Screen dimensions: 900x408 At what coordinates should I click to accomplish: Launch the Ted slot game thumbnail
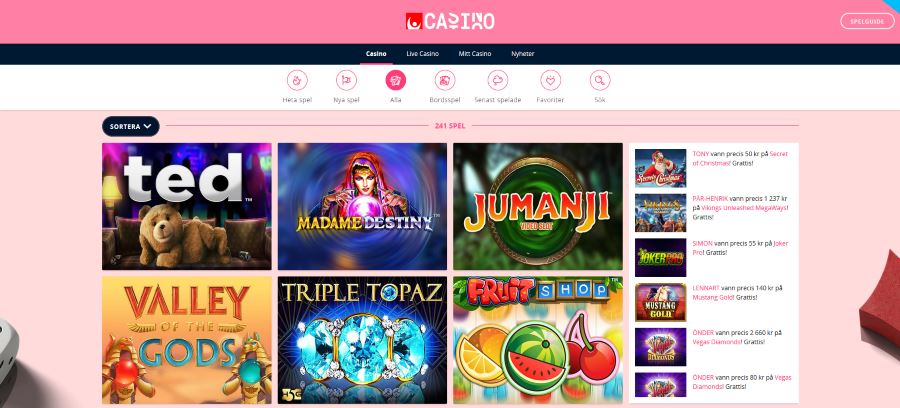tap(187, 207)
